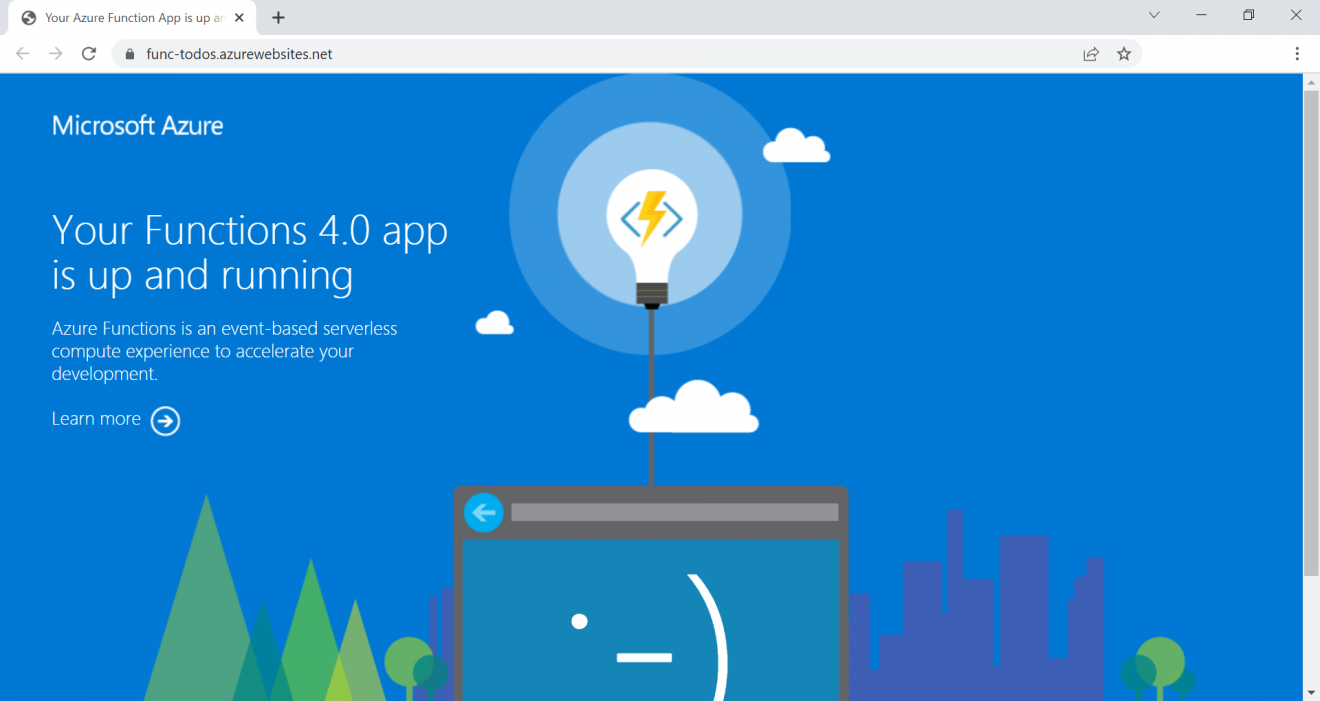Bookmark this page using the star icon
This screenshot has height=701, width=1320.
pos(1124,54)
